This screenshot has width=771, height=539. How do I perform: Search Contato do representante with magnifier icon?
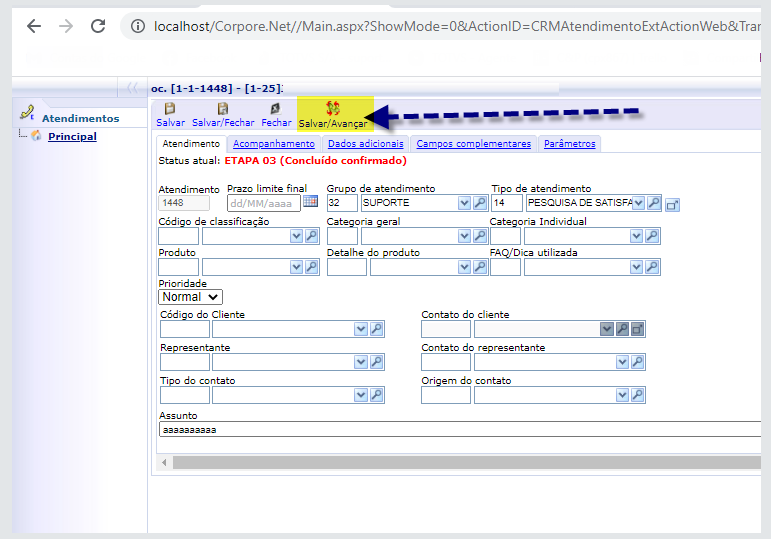[x=638, y=362]
